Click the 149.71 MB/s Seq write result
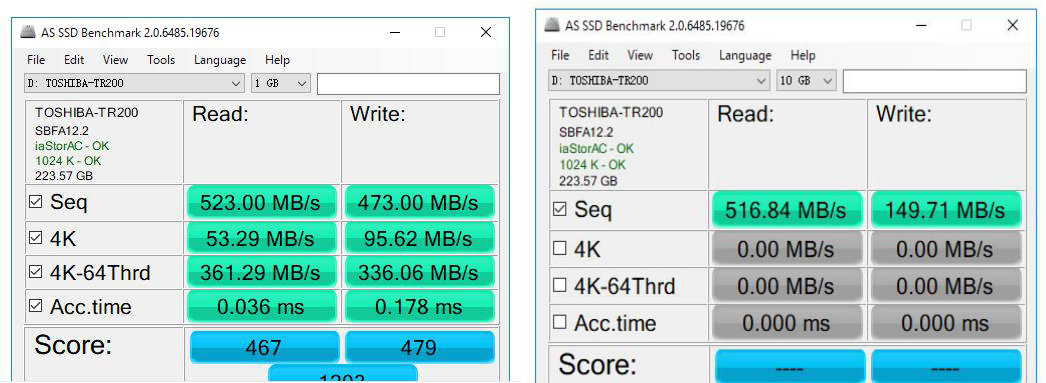The image size is (1046, 383). click(x=945, y=210)
